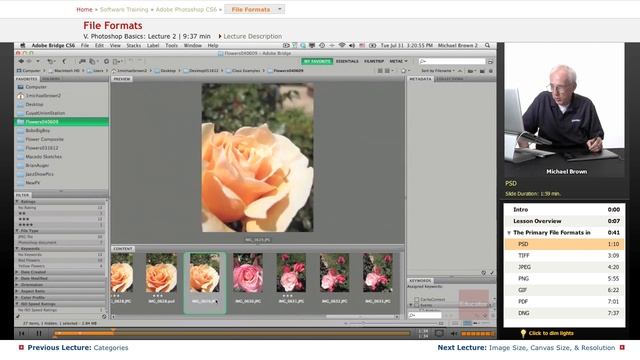
Task: Mute the lecture player speaker icon
Action: (453, 333)
